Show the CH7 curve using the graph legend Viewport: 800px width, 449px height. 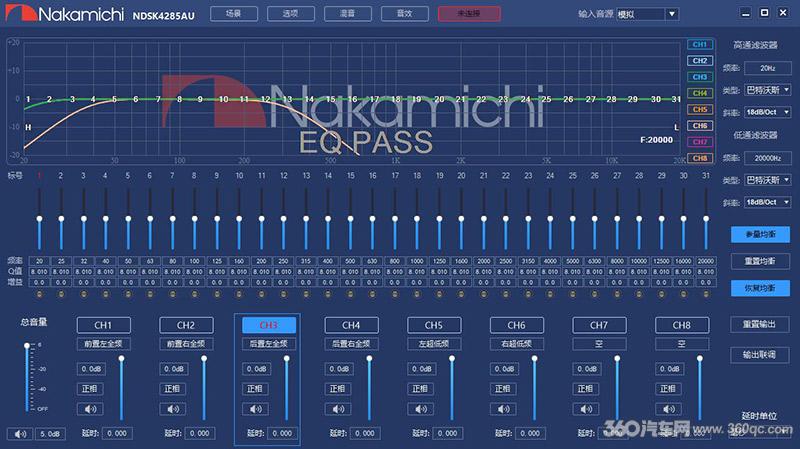point(700,142)
